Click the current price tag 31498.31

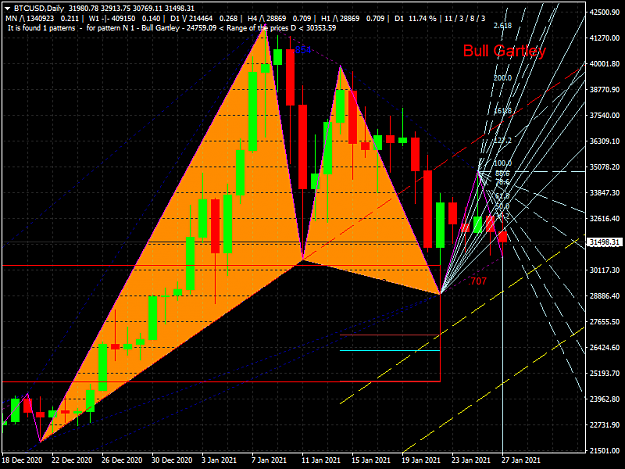605,243
